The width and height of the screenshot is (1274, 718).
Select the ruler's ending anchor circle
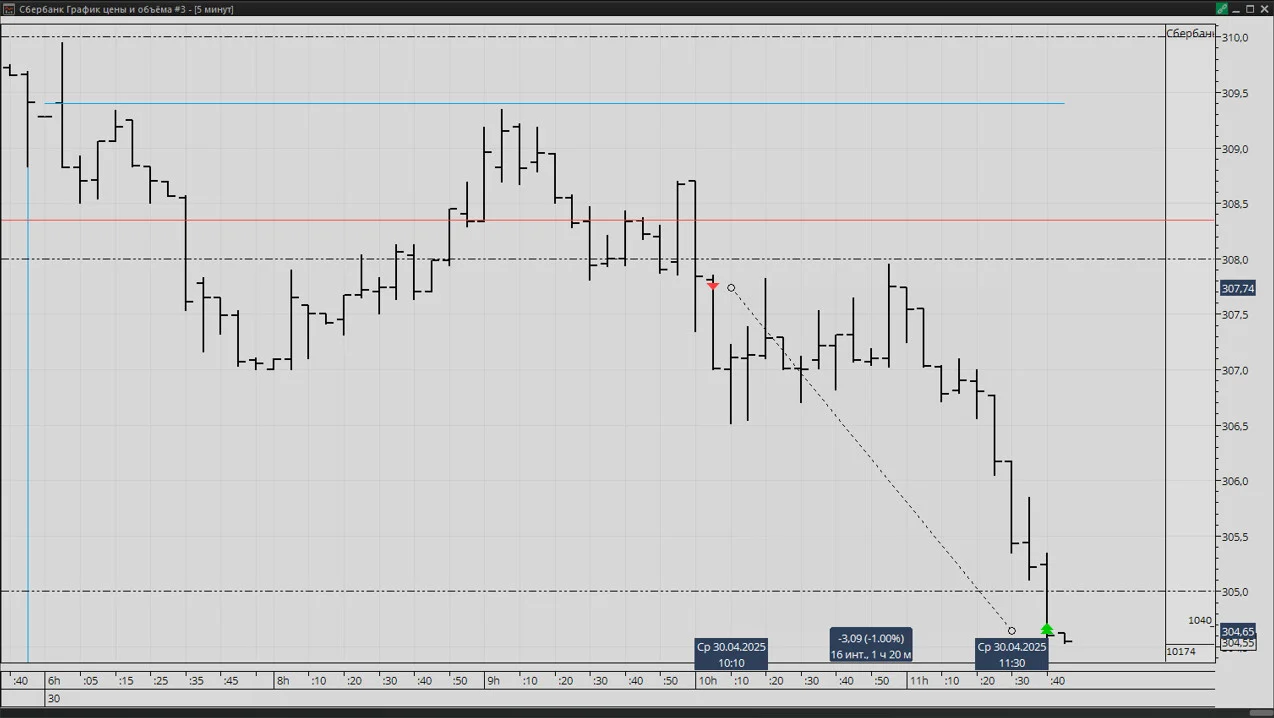pos(1012,631)
